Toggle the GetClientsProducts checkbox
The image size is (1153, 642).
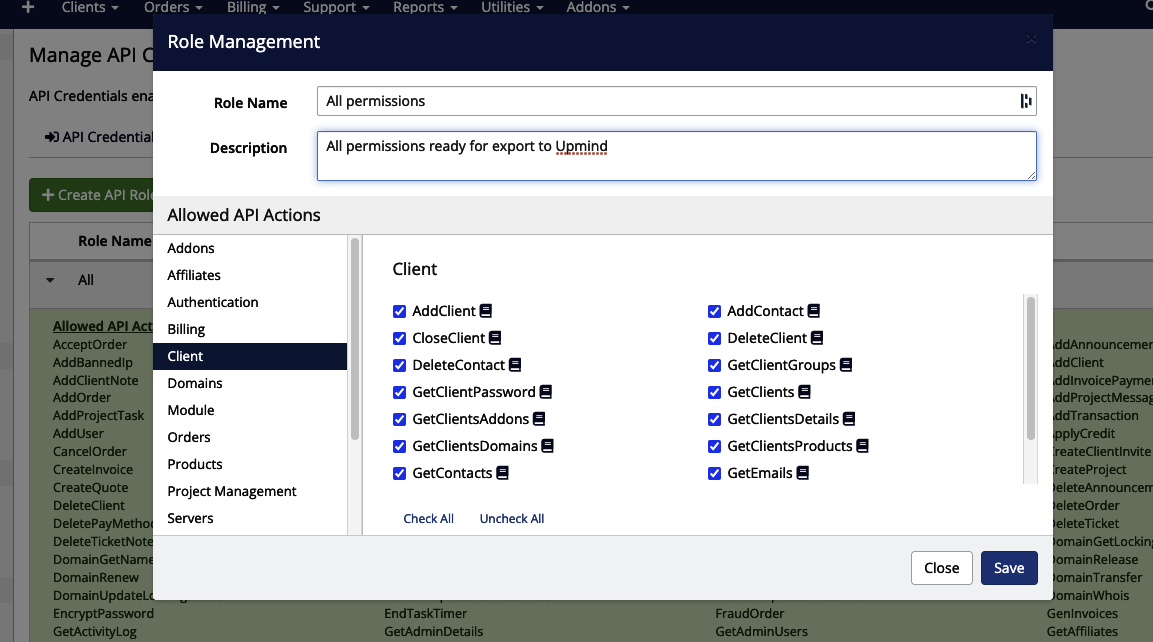(x=714, y=446)
